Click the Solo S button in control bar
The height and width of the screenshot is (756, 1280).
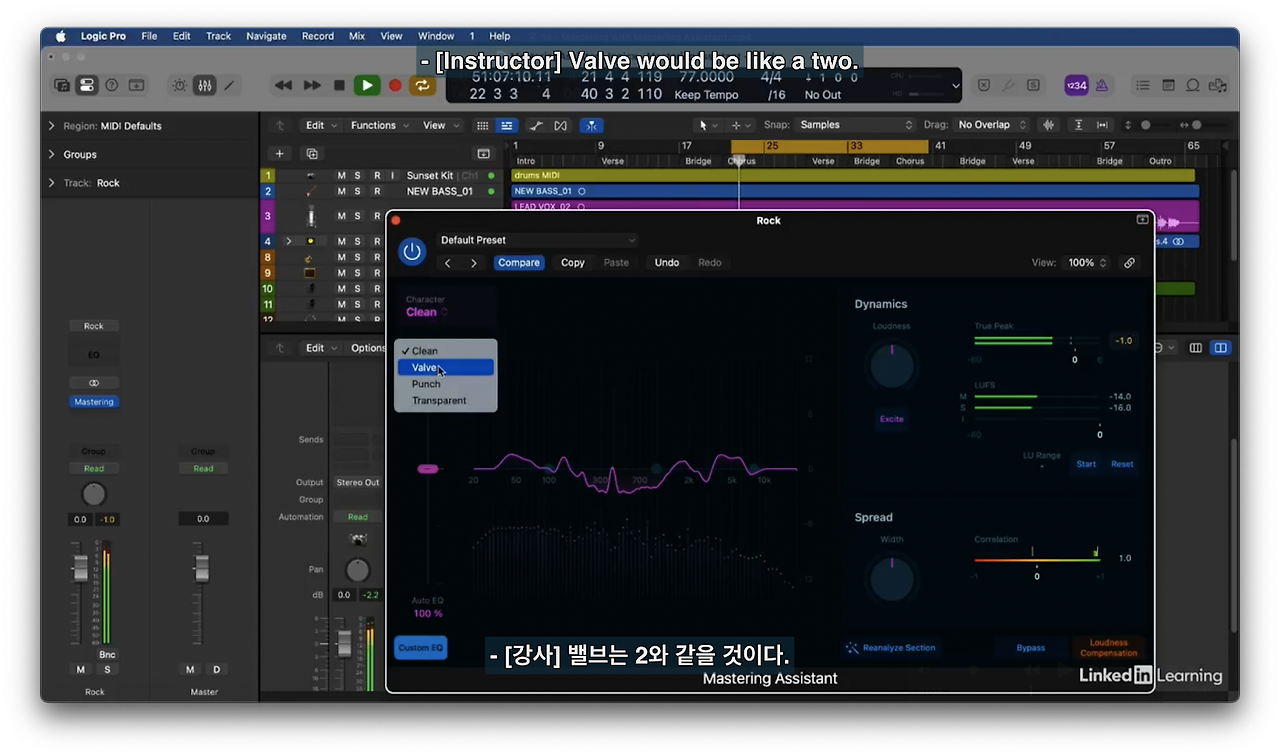[x=1033, y=86]
